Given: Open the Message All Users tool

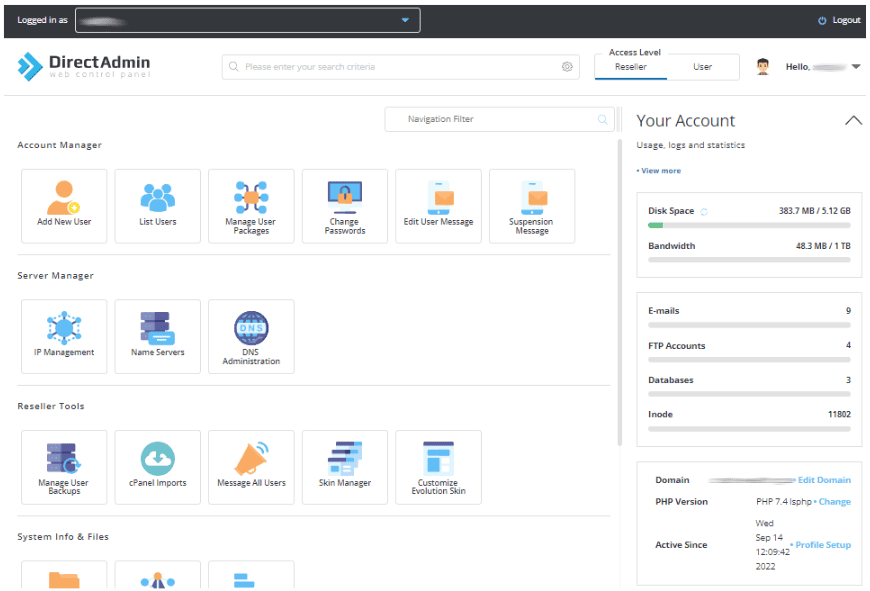Looking at the screenshot, I should [251, 467].
